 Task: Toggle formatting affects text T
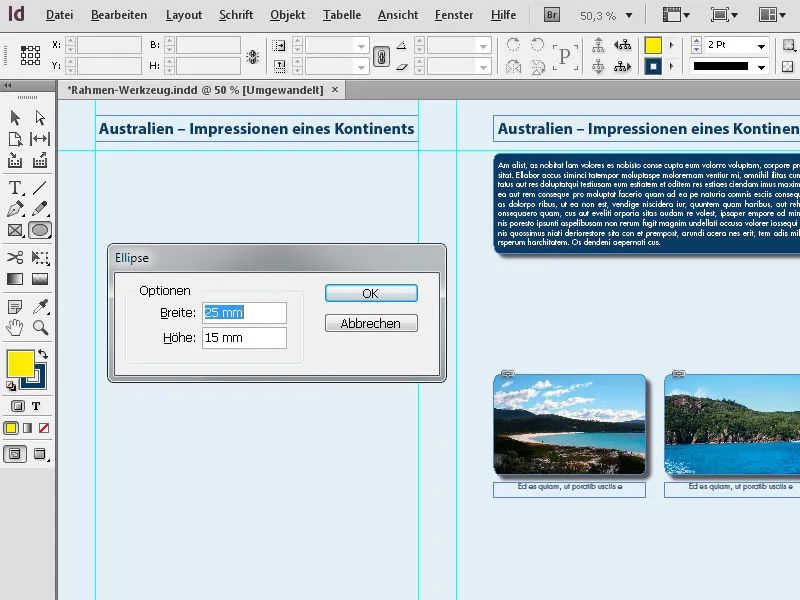[36, 406]
